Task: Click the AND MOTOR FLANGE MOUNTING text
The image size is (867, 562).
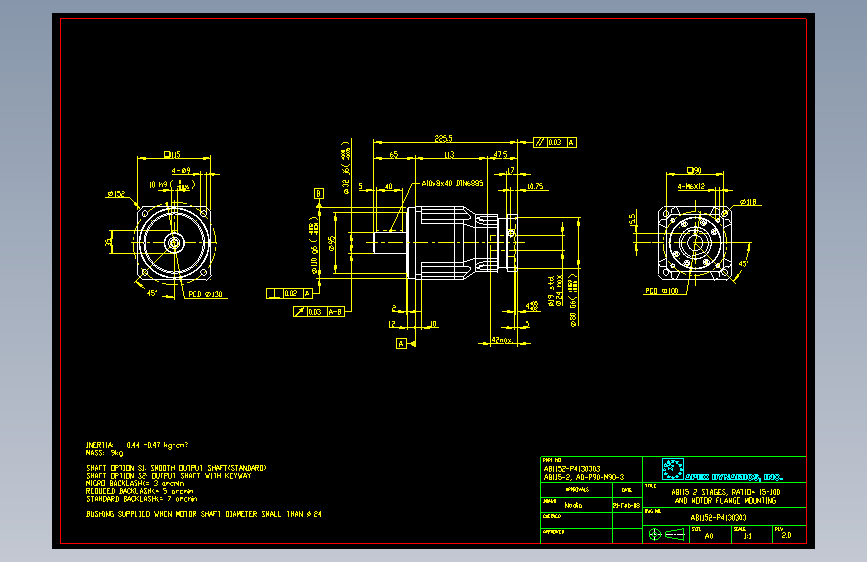Action: pos(725,501)
